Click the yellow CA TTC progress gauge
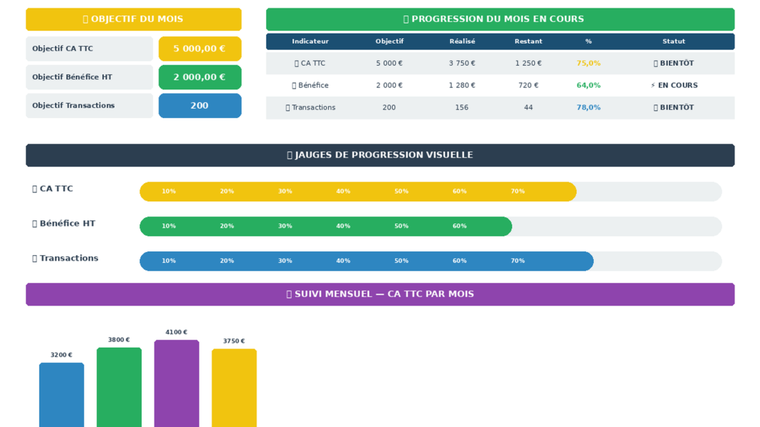This screenshot has height=427, width=760. (357, 192)
